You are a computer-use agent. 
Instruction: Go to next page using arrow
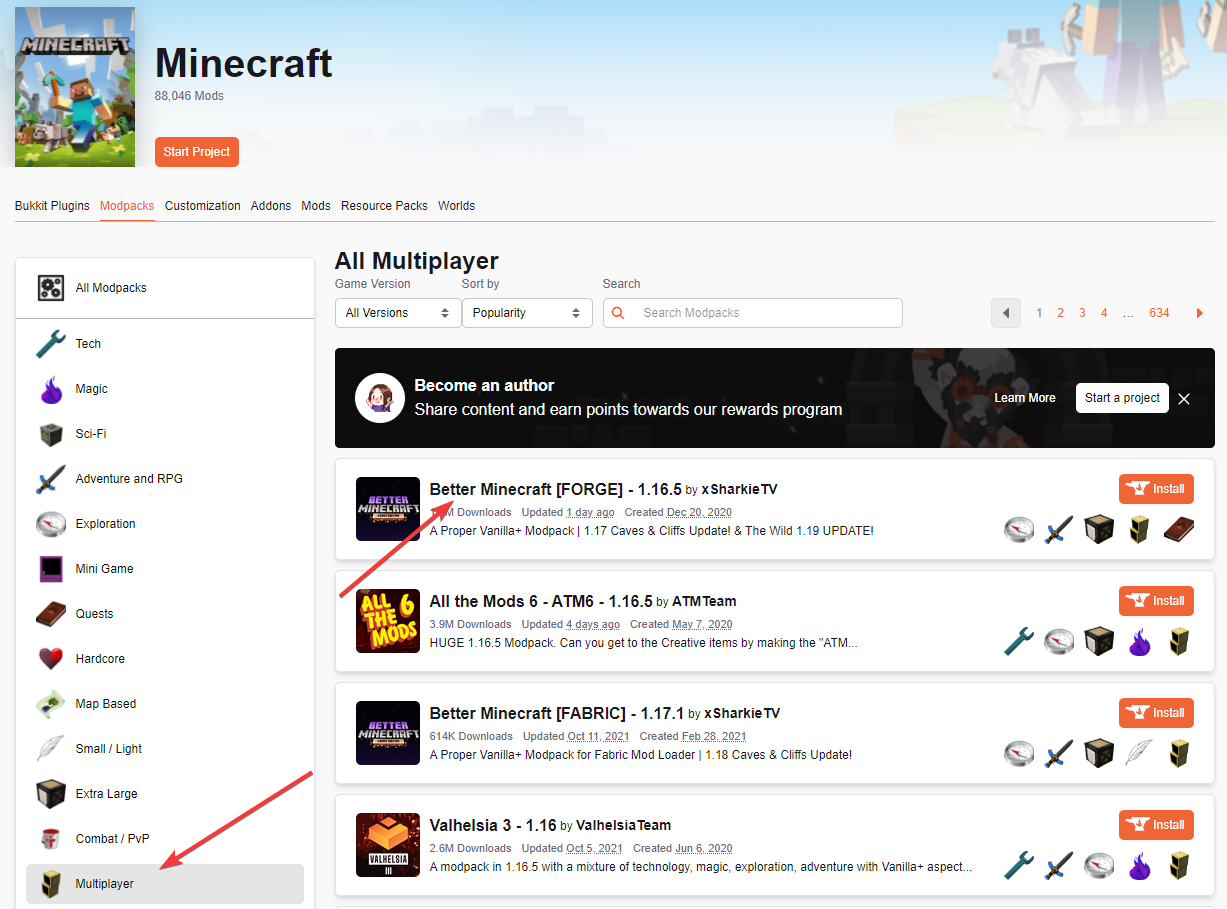pyautogui.click(x=1199, y=313)
